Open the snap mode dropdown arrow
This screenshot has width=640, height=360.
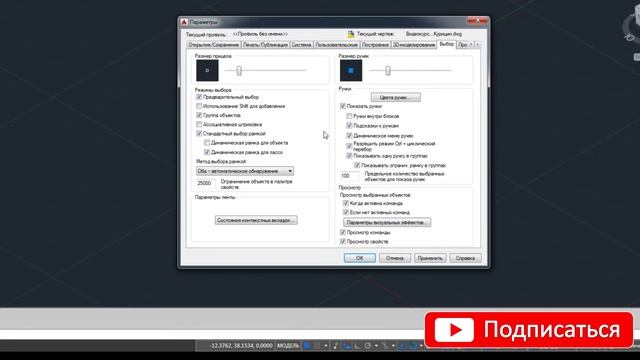pos(326,346)
